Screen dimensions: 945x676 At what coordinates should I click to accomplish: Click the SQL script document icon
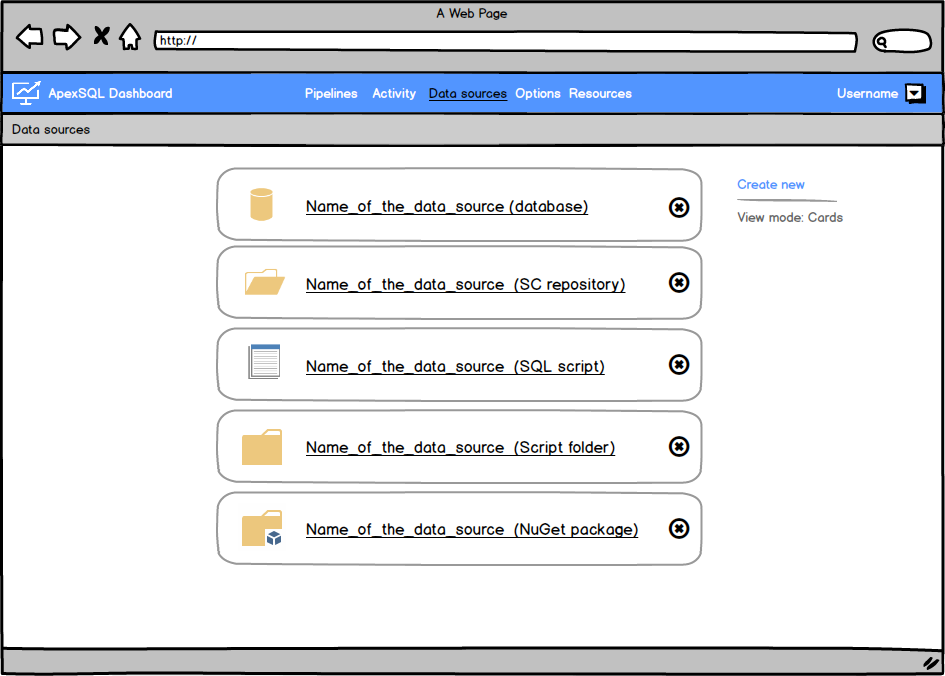(264, 361)
